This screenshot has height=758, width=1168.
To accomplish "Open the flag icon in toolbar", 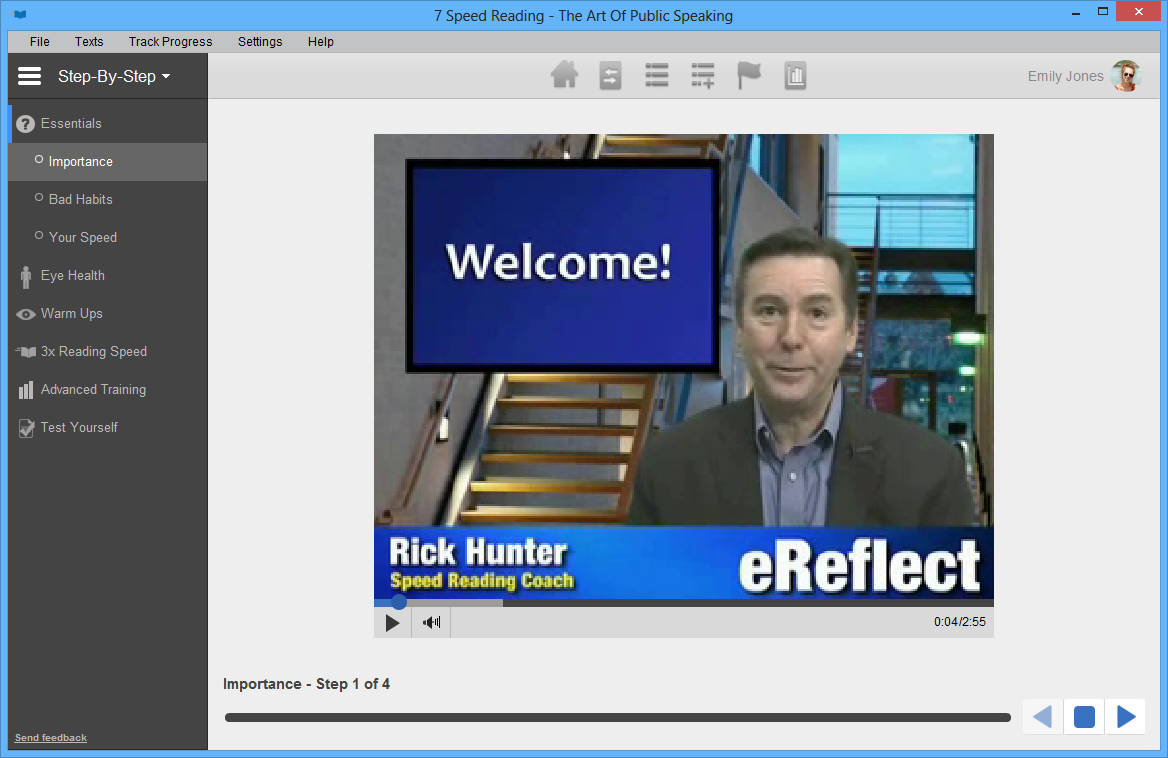I will (x=749, y=76).
